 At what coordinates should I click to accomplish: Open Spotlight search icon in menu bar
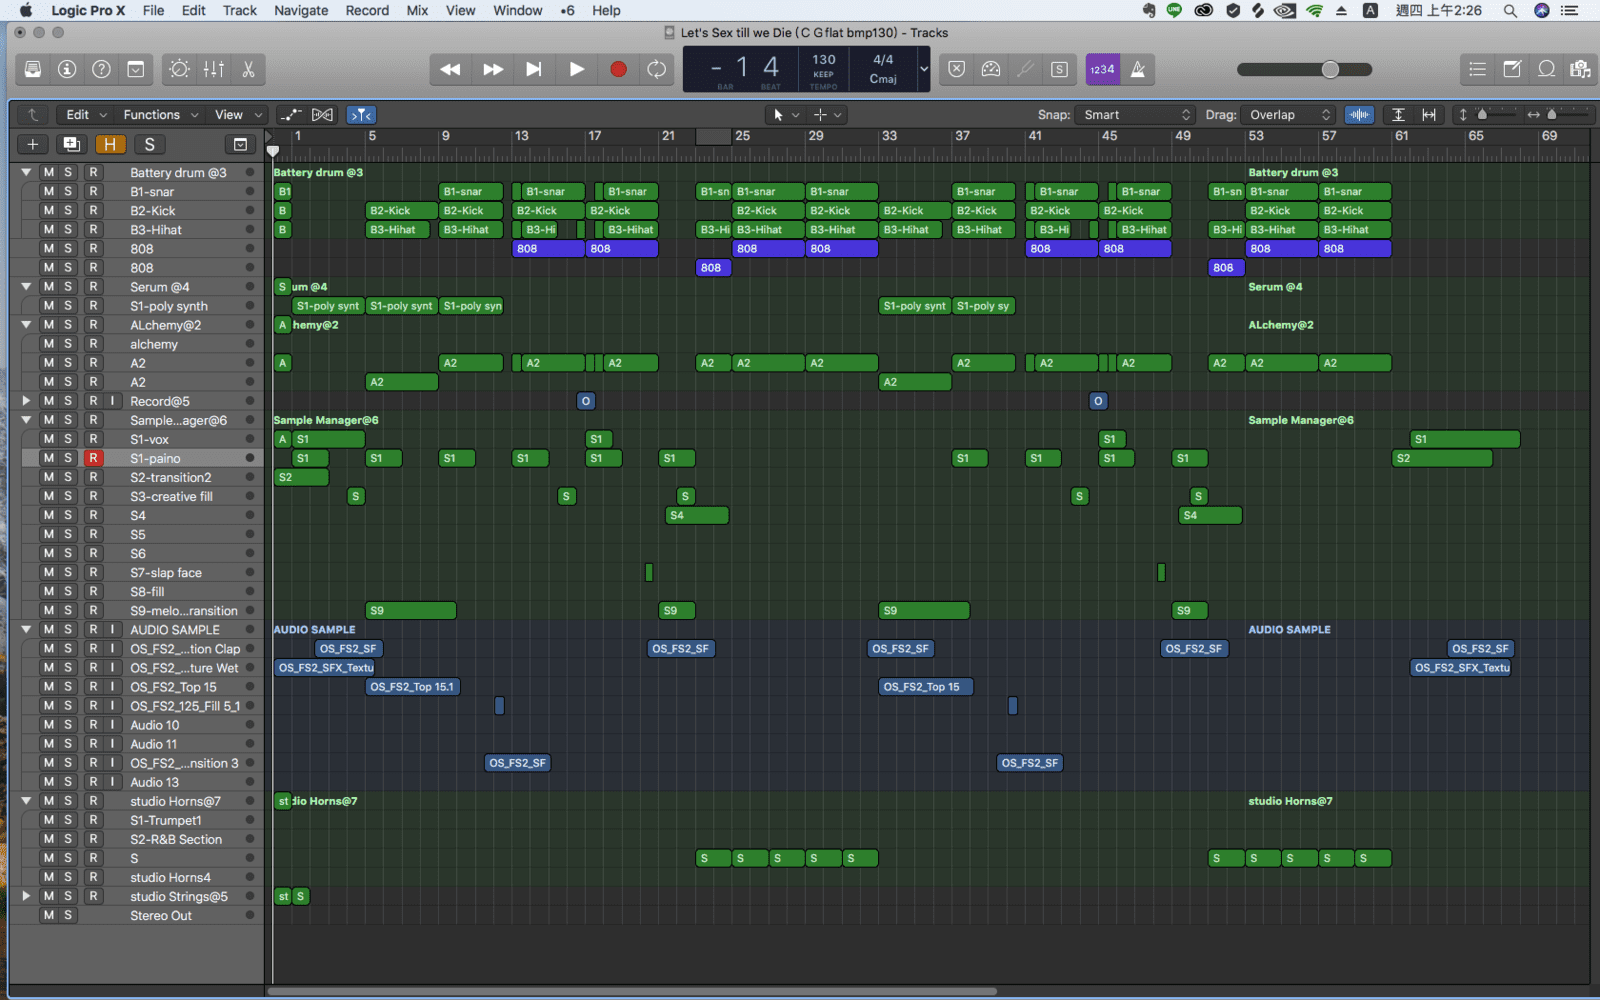click(1510, 10)
